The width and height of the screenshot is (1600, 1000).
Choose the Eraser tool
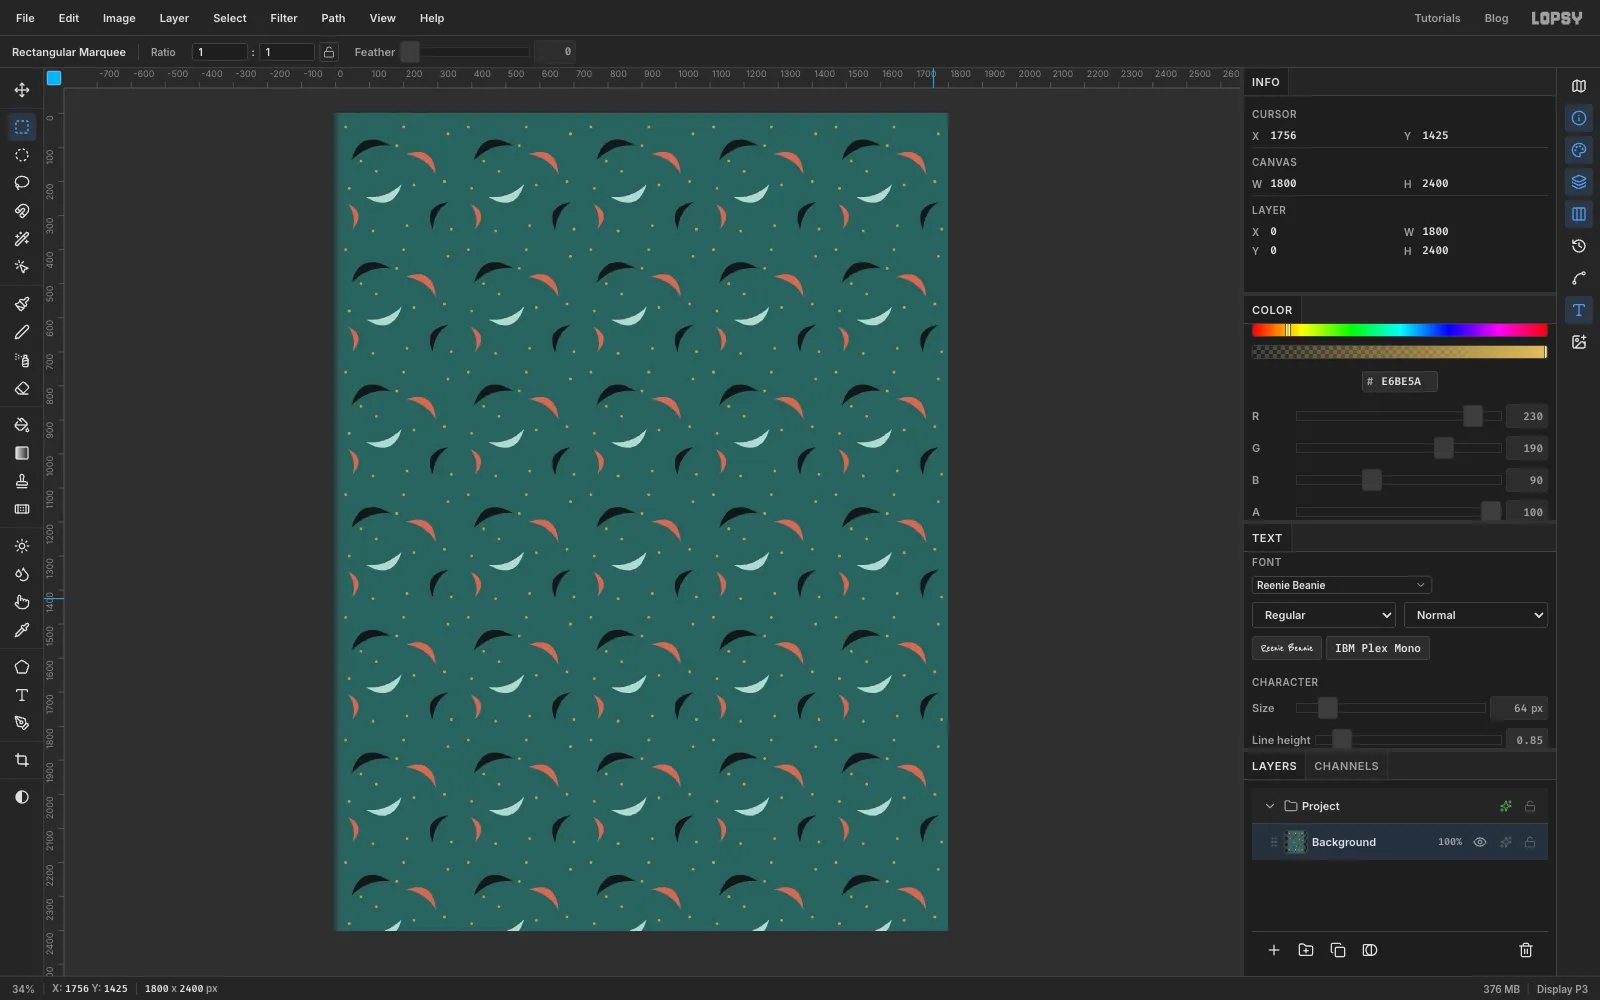click(22, 388)
